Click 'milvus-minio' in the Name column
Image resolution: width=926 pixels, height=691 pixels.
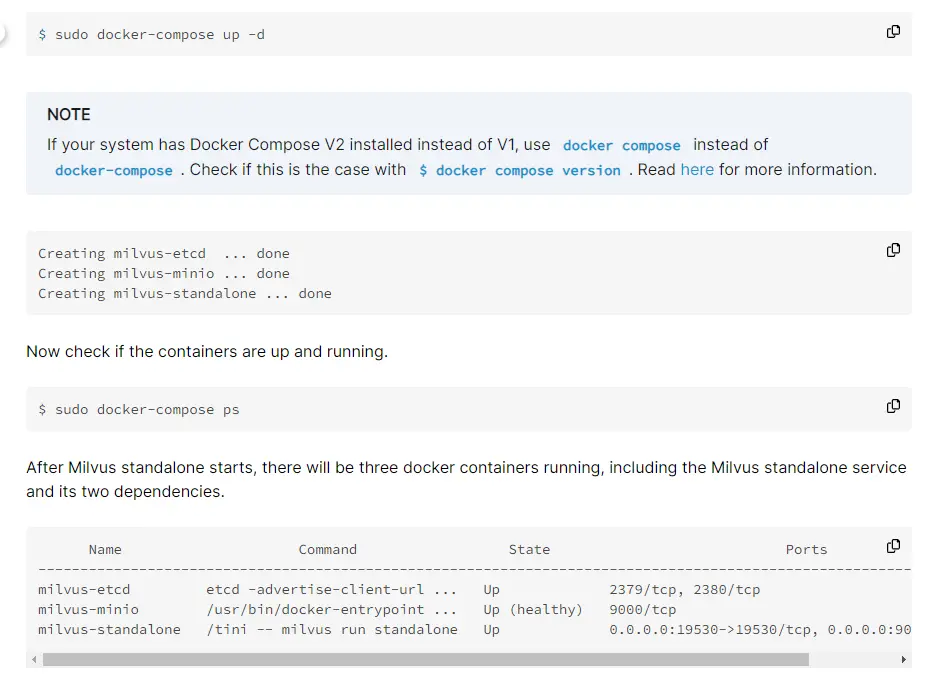89,609
